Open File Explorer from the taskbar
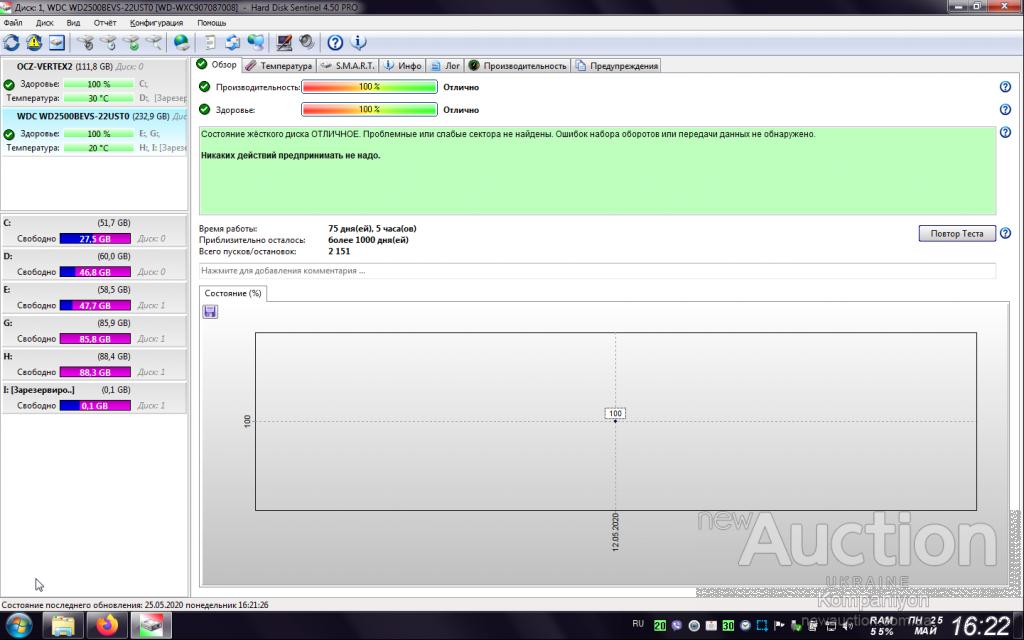 (63, 626)
